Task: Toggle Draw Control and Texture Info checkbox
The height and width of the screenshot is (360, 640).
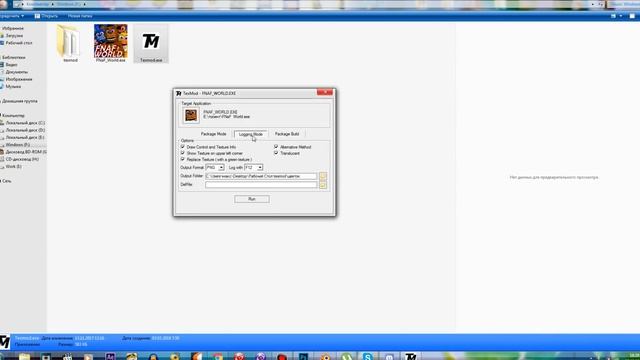Action: (x=183, y=147)
